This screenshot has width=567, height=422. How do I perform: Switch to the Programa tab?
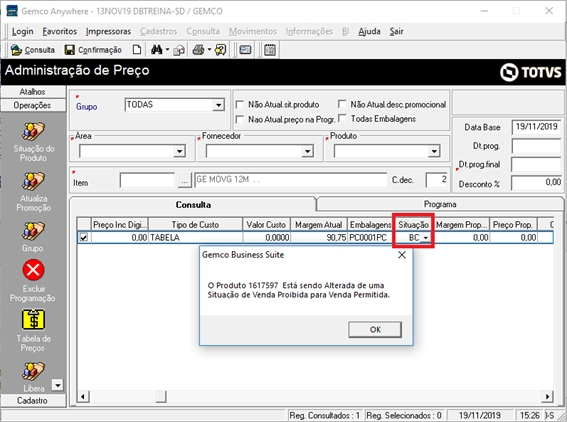pyautogui.click(x=440, y=204)
